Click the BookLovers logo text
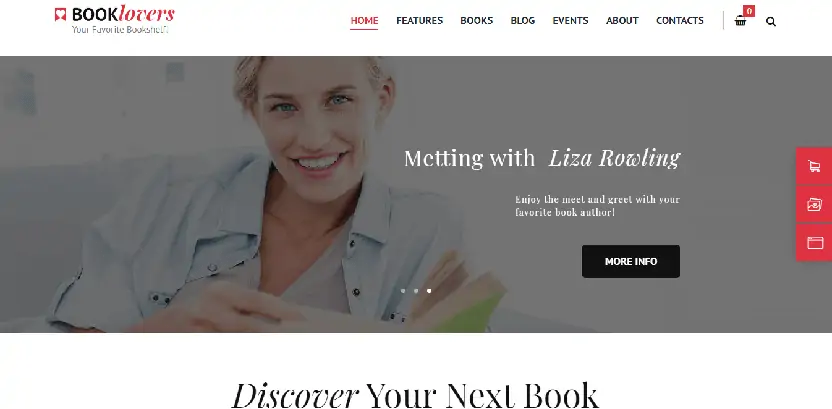Viewport: 832px width, 409px height. (x=123, y=14)
